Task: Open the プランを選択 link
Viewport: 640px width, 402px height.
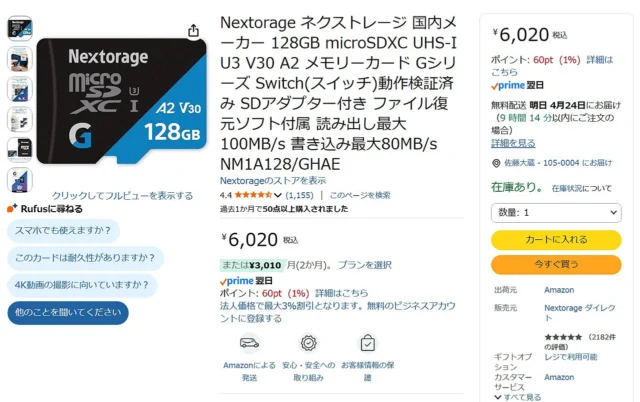Action: [x=364, y=265]
